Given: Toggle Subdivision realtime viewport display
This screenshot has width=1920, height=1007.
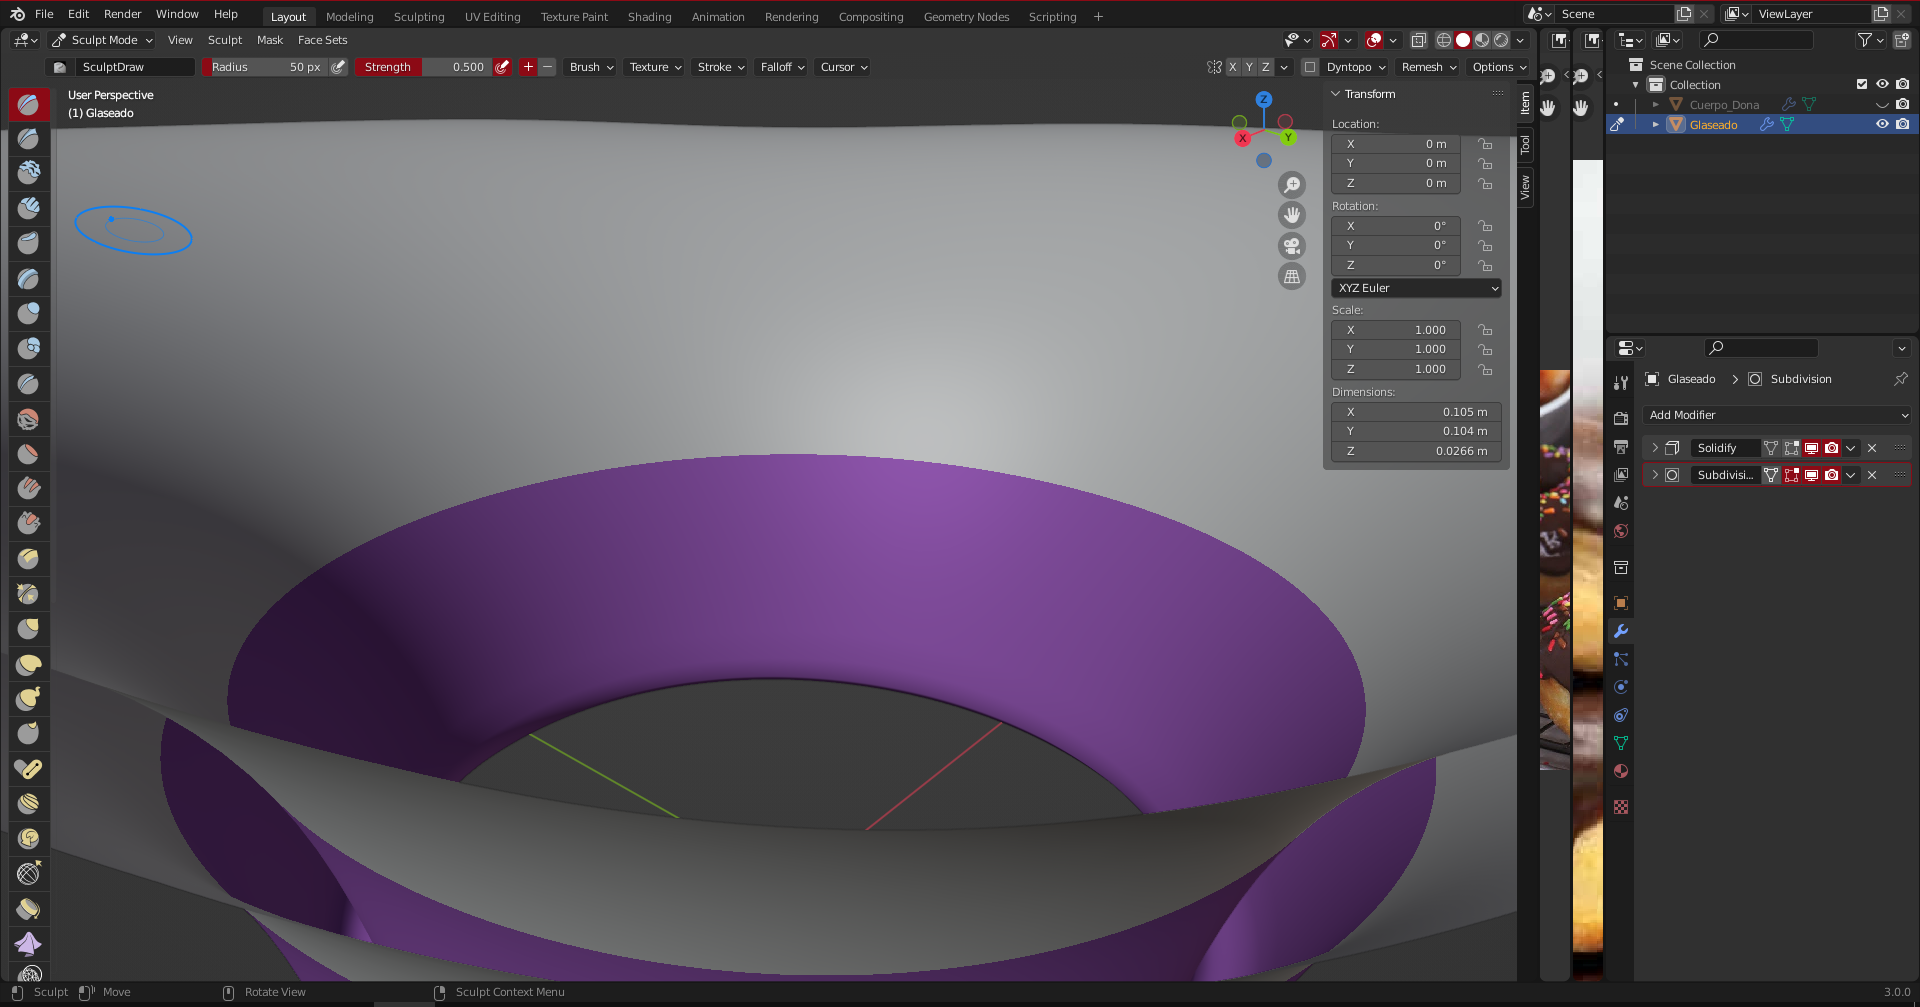Looking at the screenshot, I should [x=1811, y=475].
